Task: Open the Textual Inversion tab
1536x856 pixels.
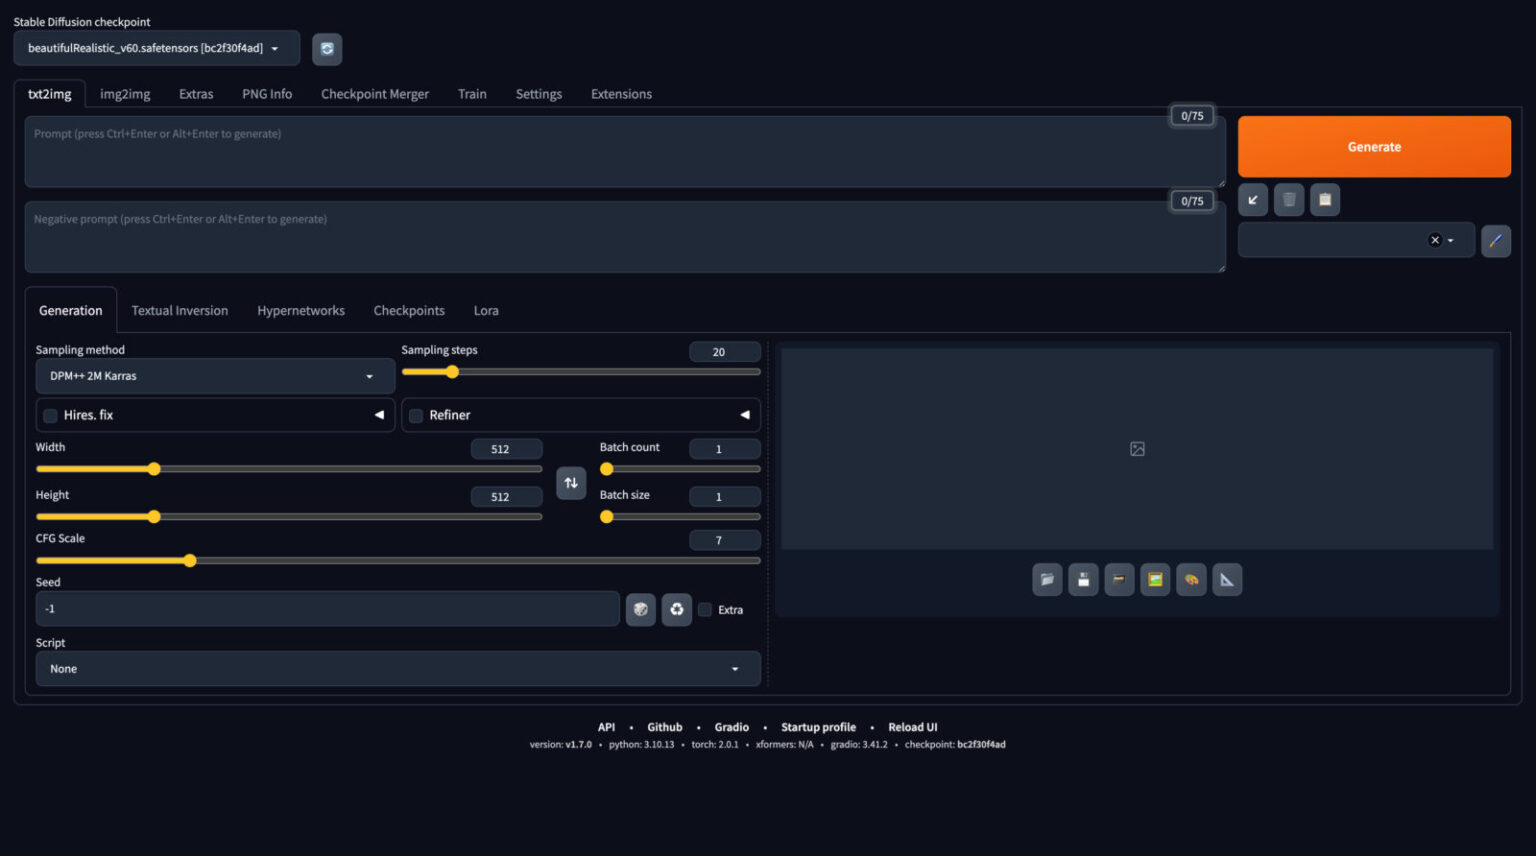Action: 180,310
